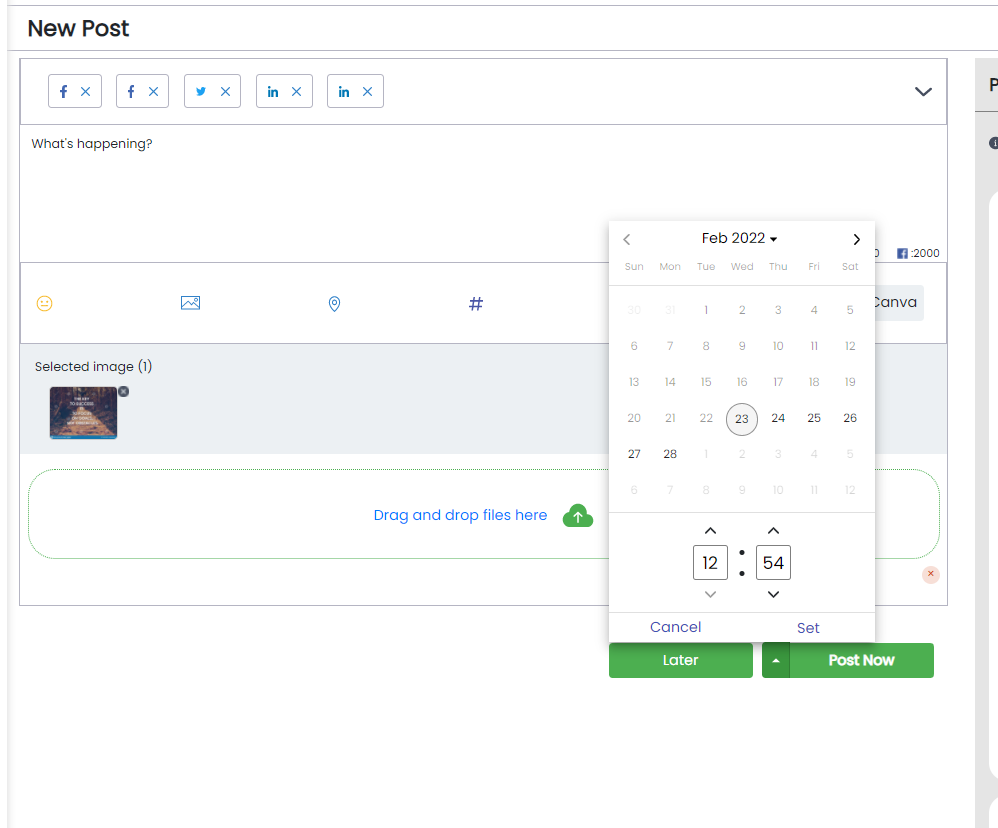This screenshot has height=828, width=998.
Task: Open the Feb 2022 month dropdown
Action: [739, 238]
